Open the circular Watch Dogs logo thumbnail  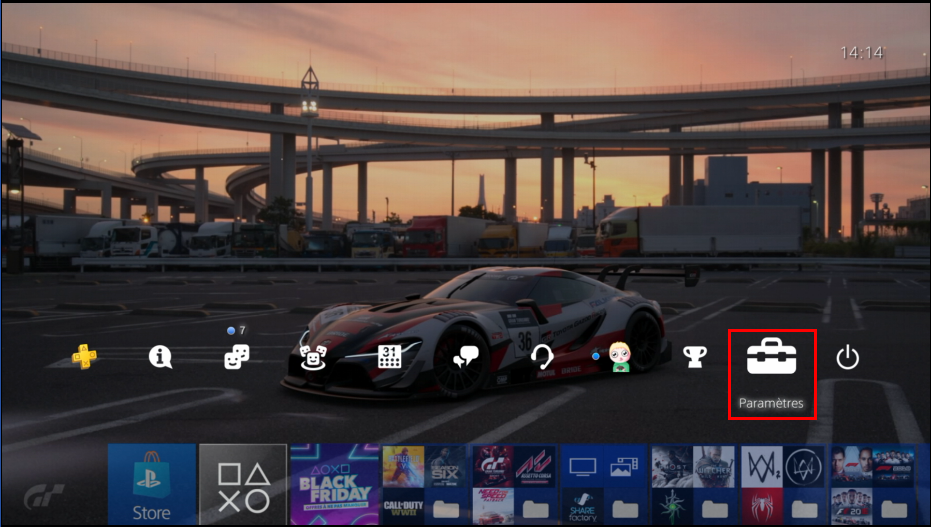click(805, 466)
